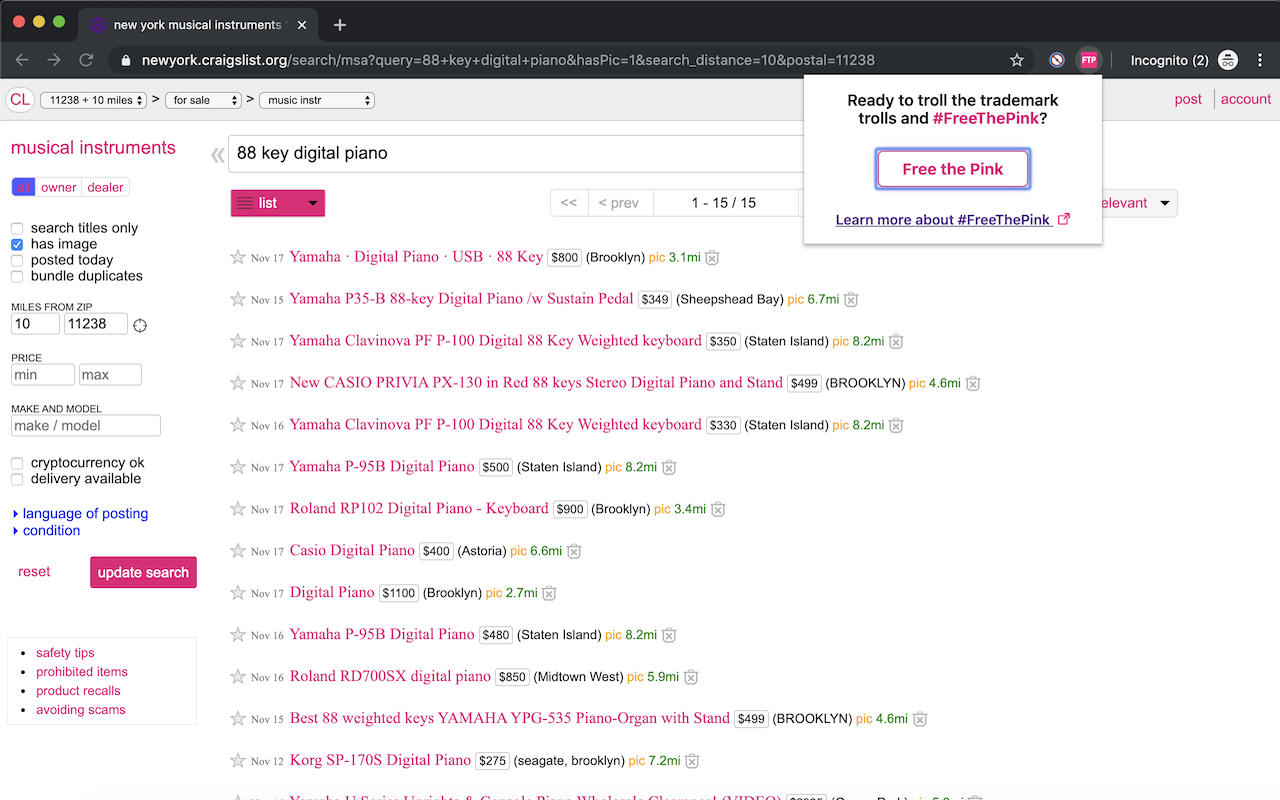Favorite the Yamaha USB 88 Key $800 listing
The width and height of the screenshot is (1280, 800).
[238, 257]
